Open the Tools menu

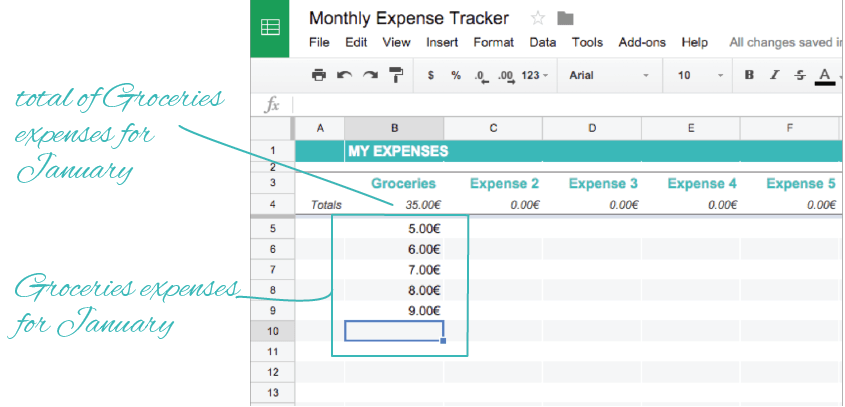tap(587, 43)
